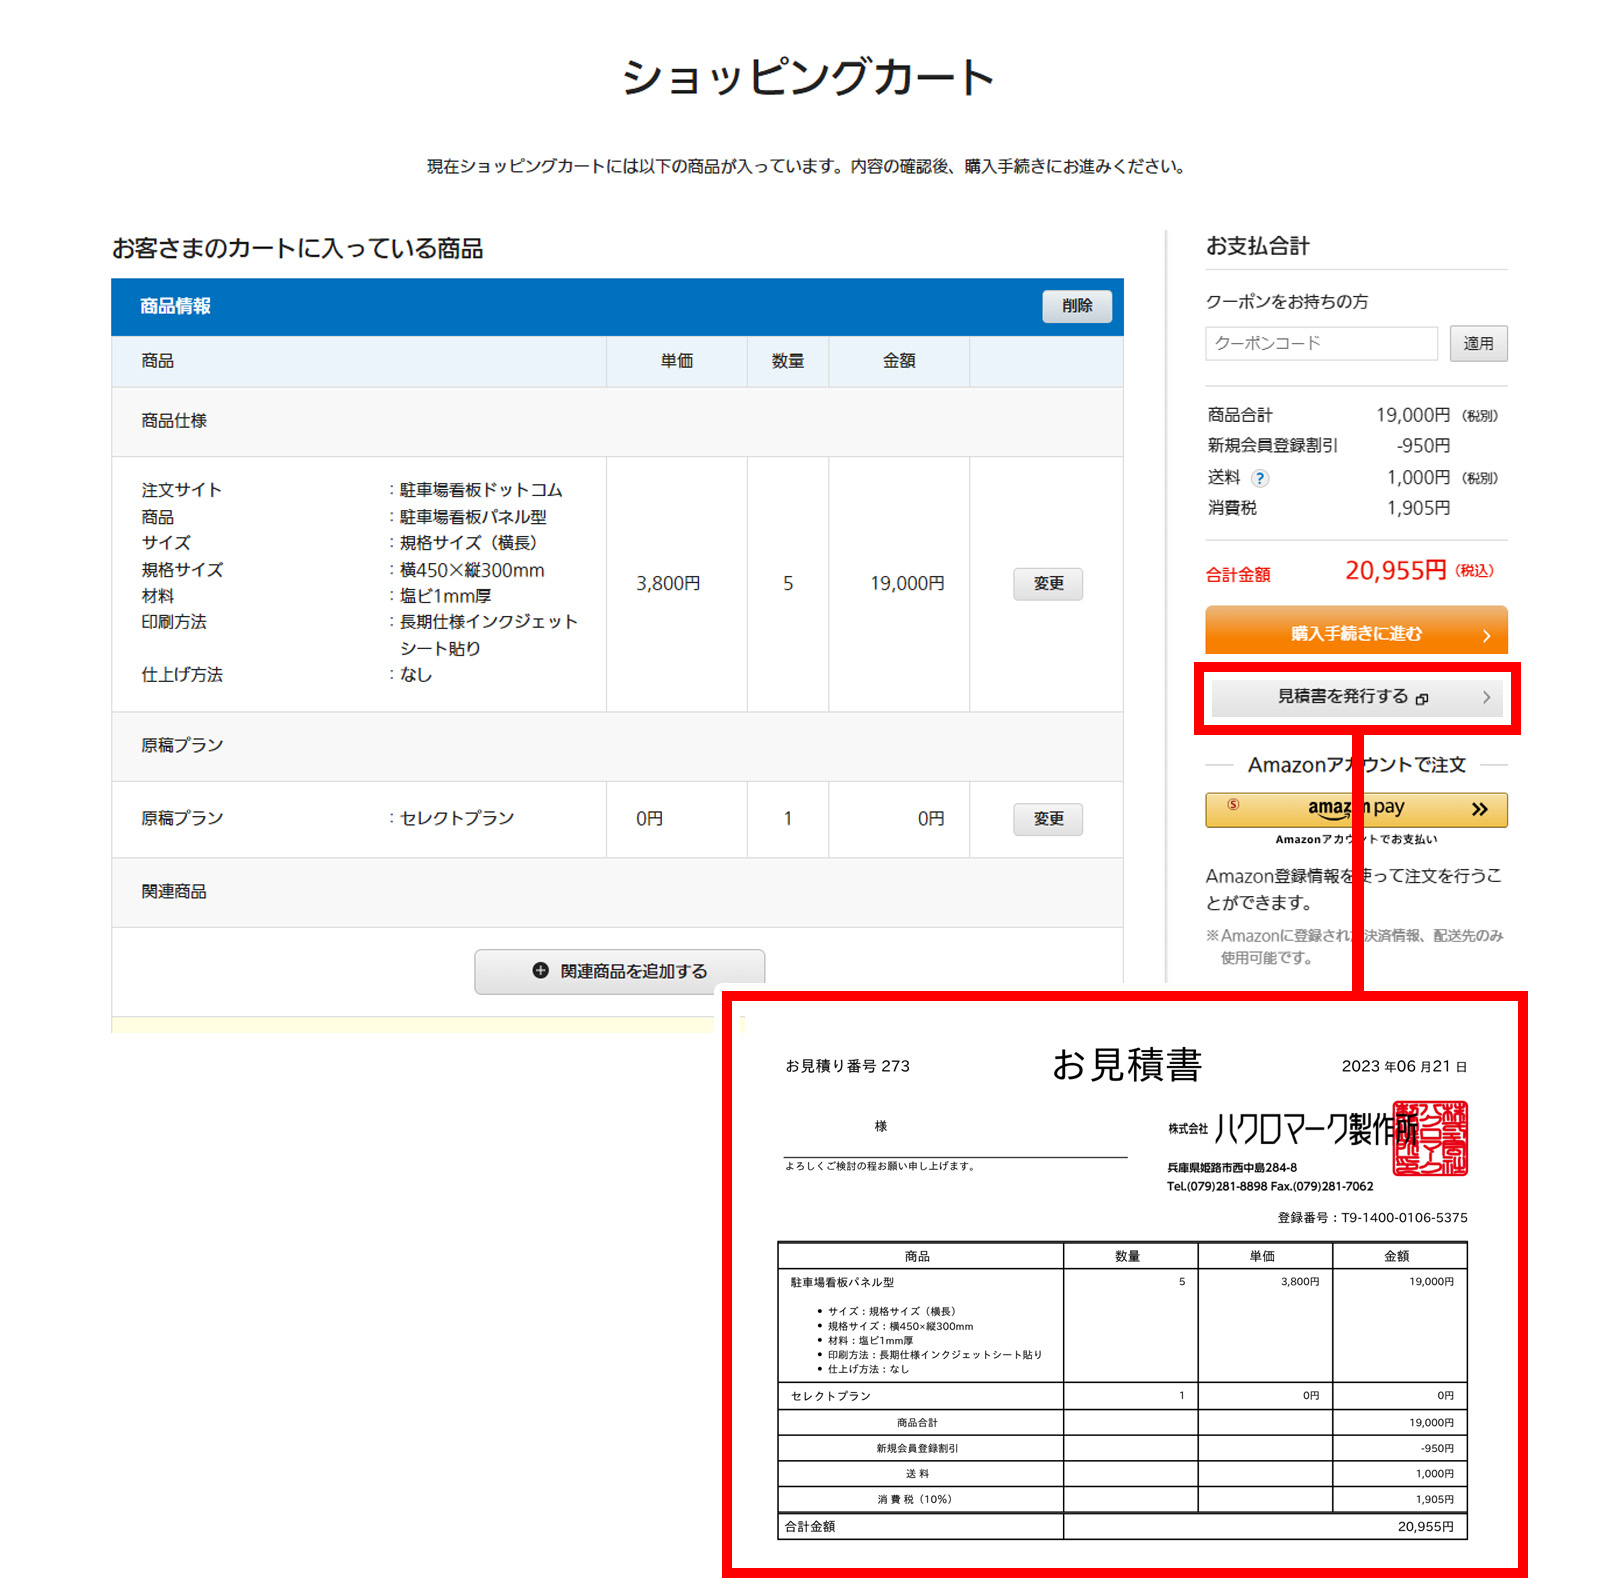This screenshot has height=1587, width=1600.
Task: Click the クーポンコード input field
Action: coord(1320,343)
